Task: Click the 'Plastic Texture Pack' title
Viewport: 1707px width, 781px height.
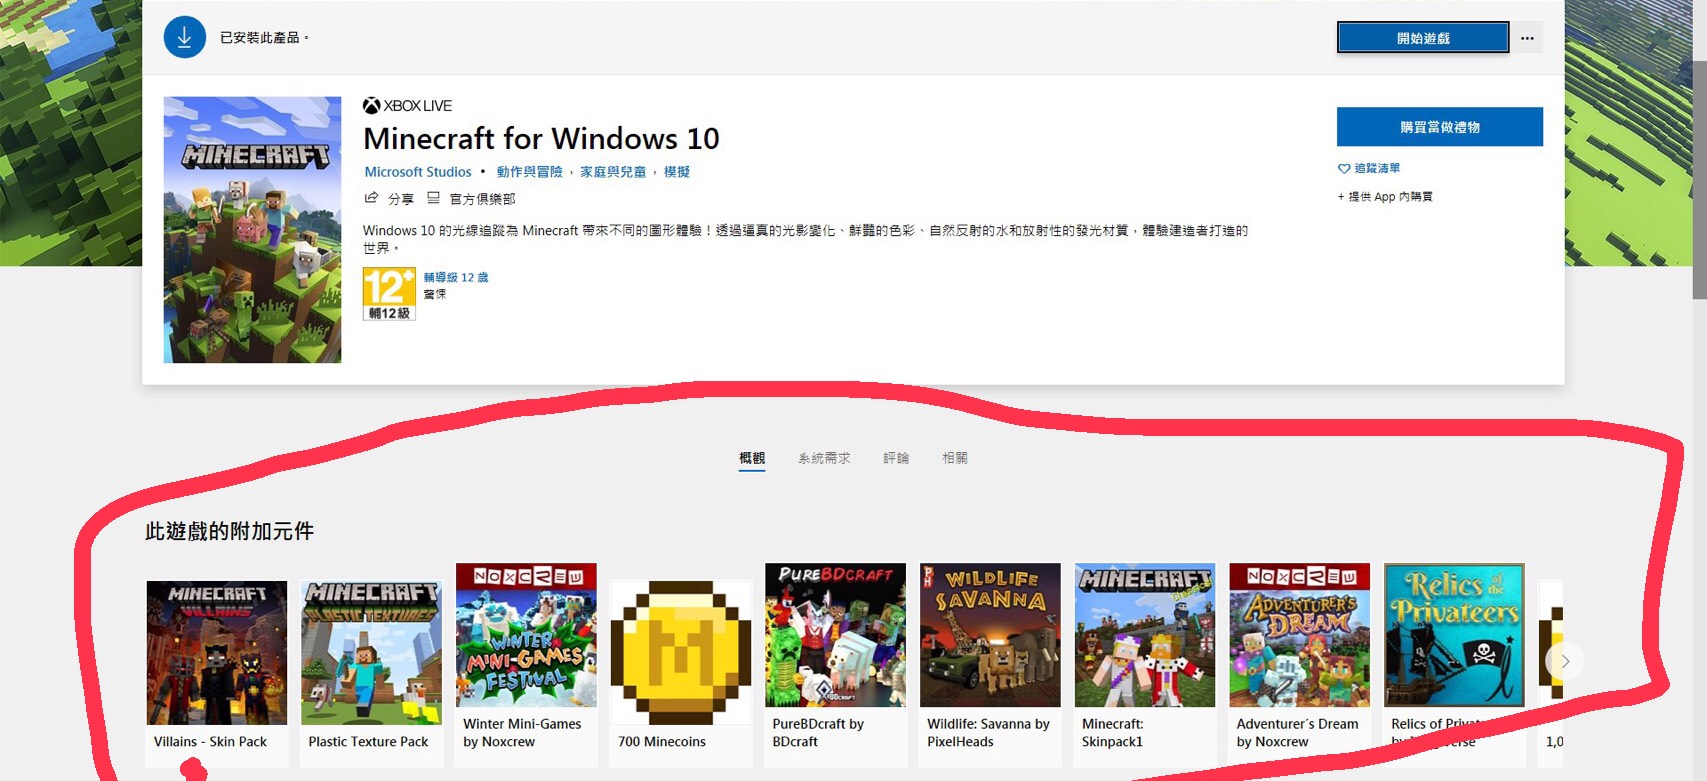Action: pyautogui.click(x=368, y=742)
